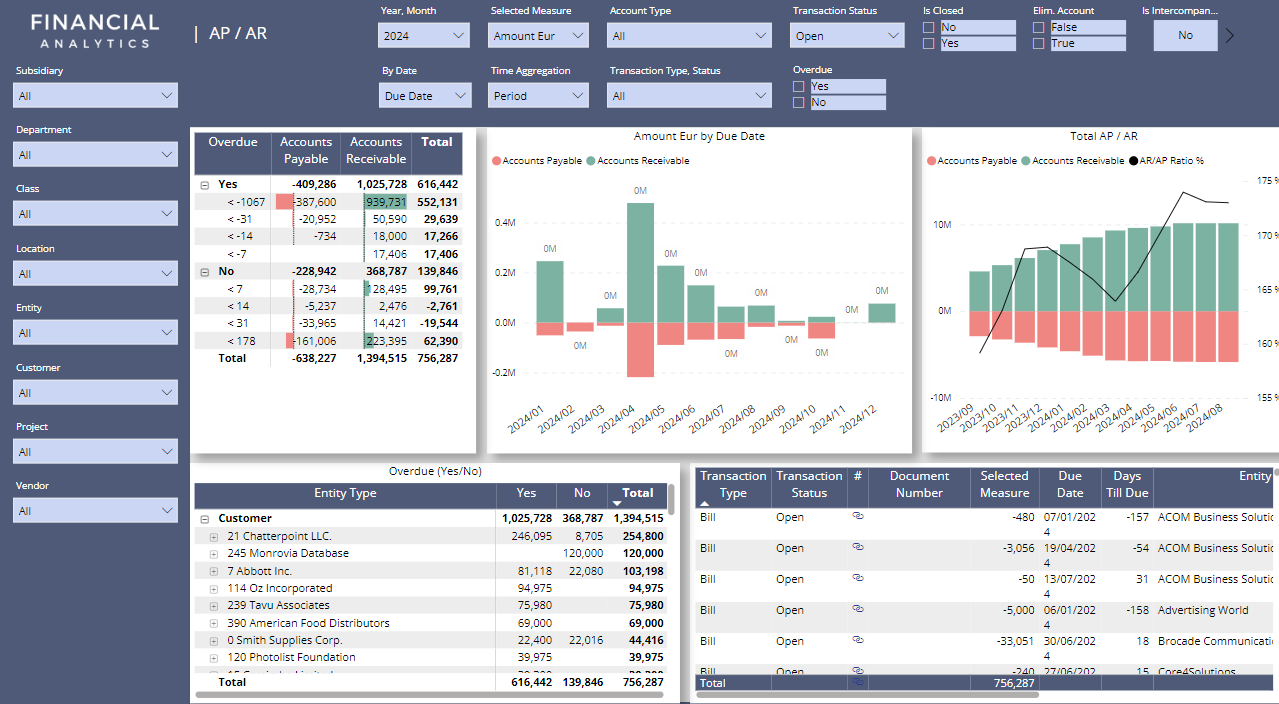Open the Transaction Status dropdown
Viewport: 1279px width, 704px height.
click(848, 36)
